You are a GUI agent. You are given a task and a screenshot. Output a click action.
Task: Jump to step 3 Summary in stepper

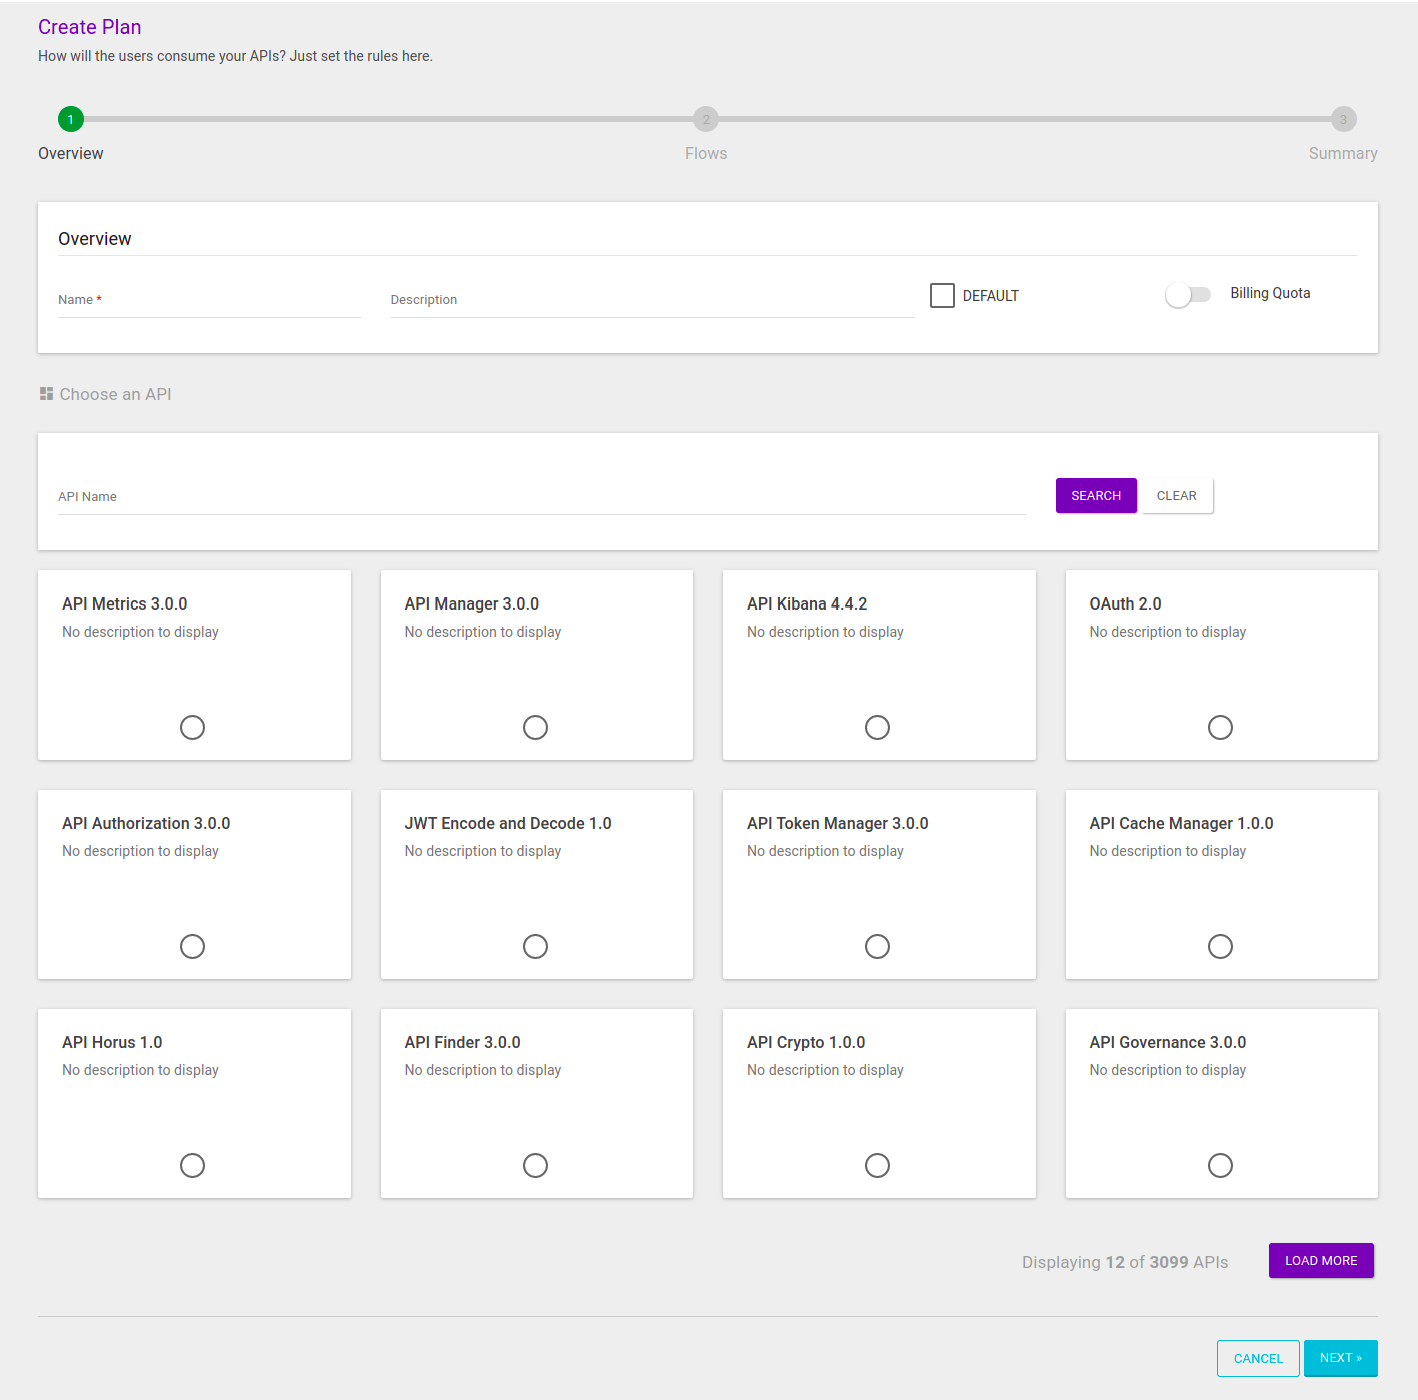point(1343,120)
